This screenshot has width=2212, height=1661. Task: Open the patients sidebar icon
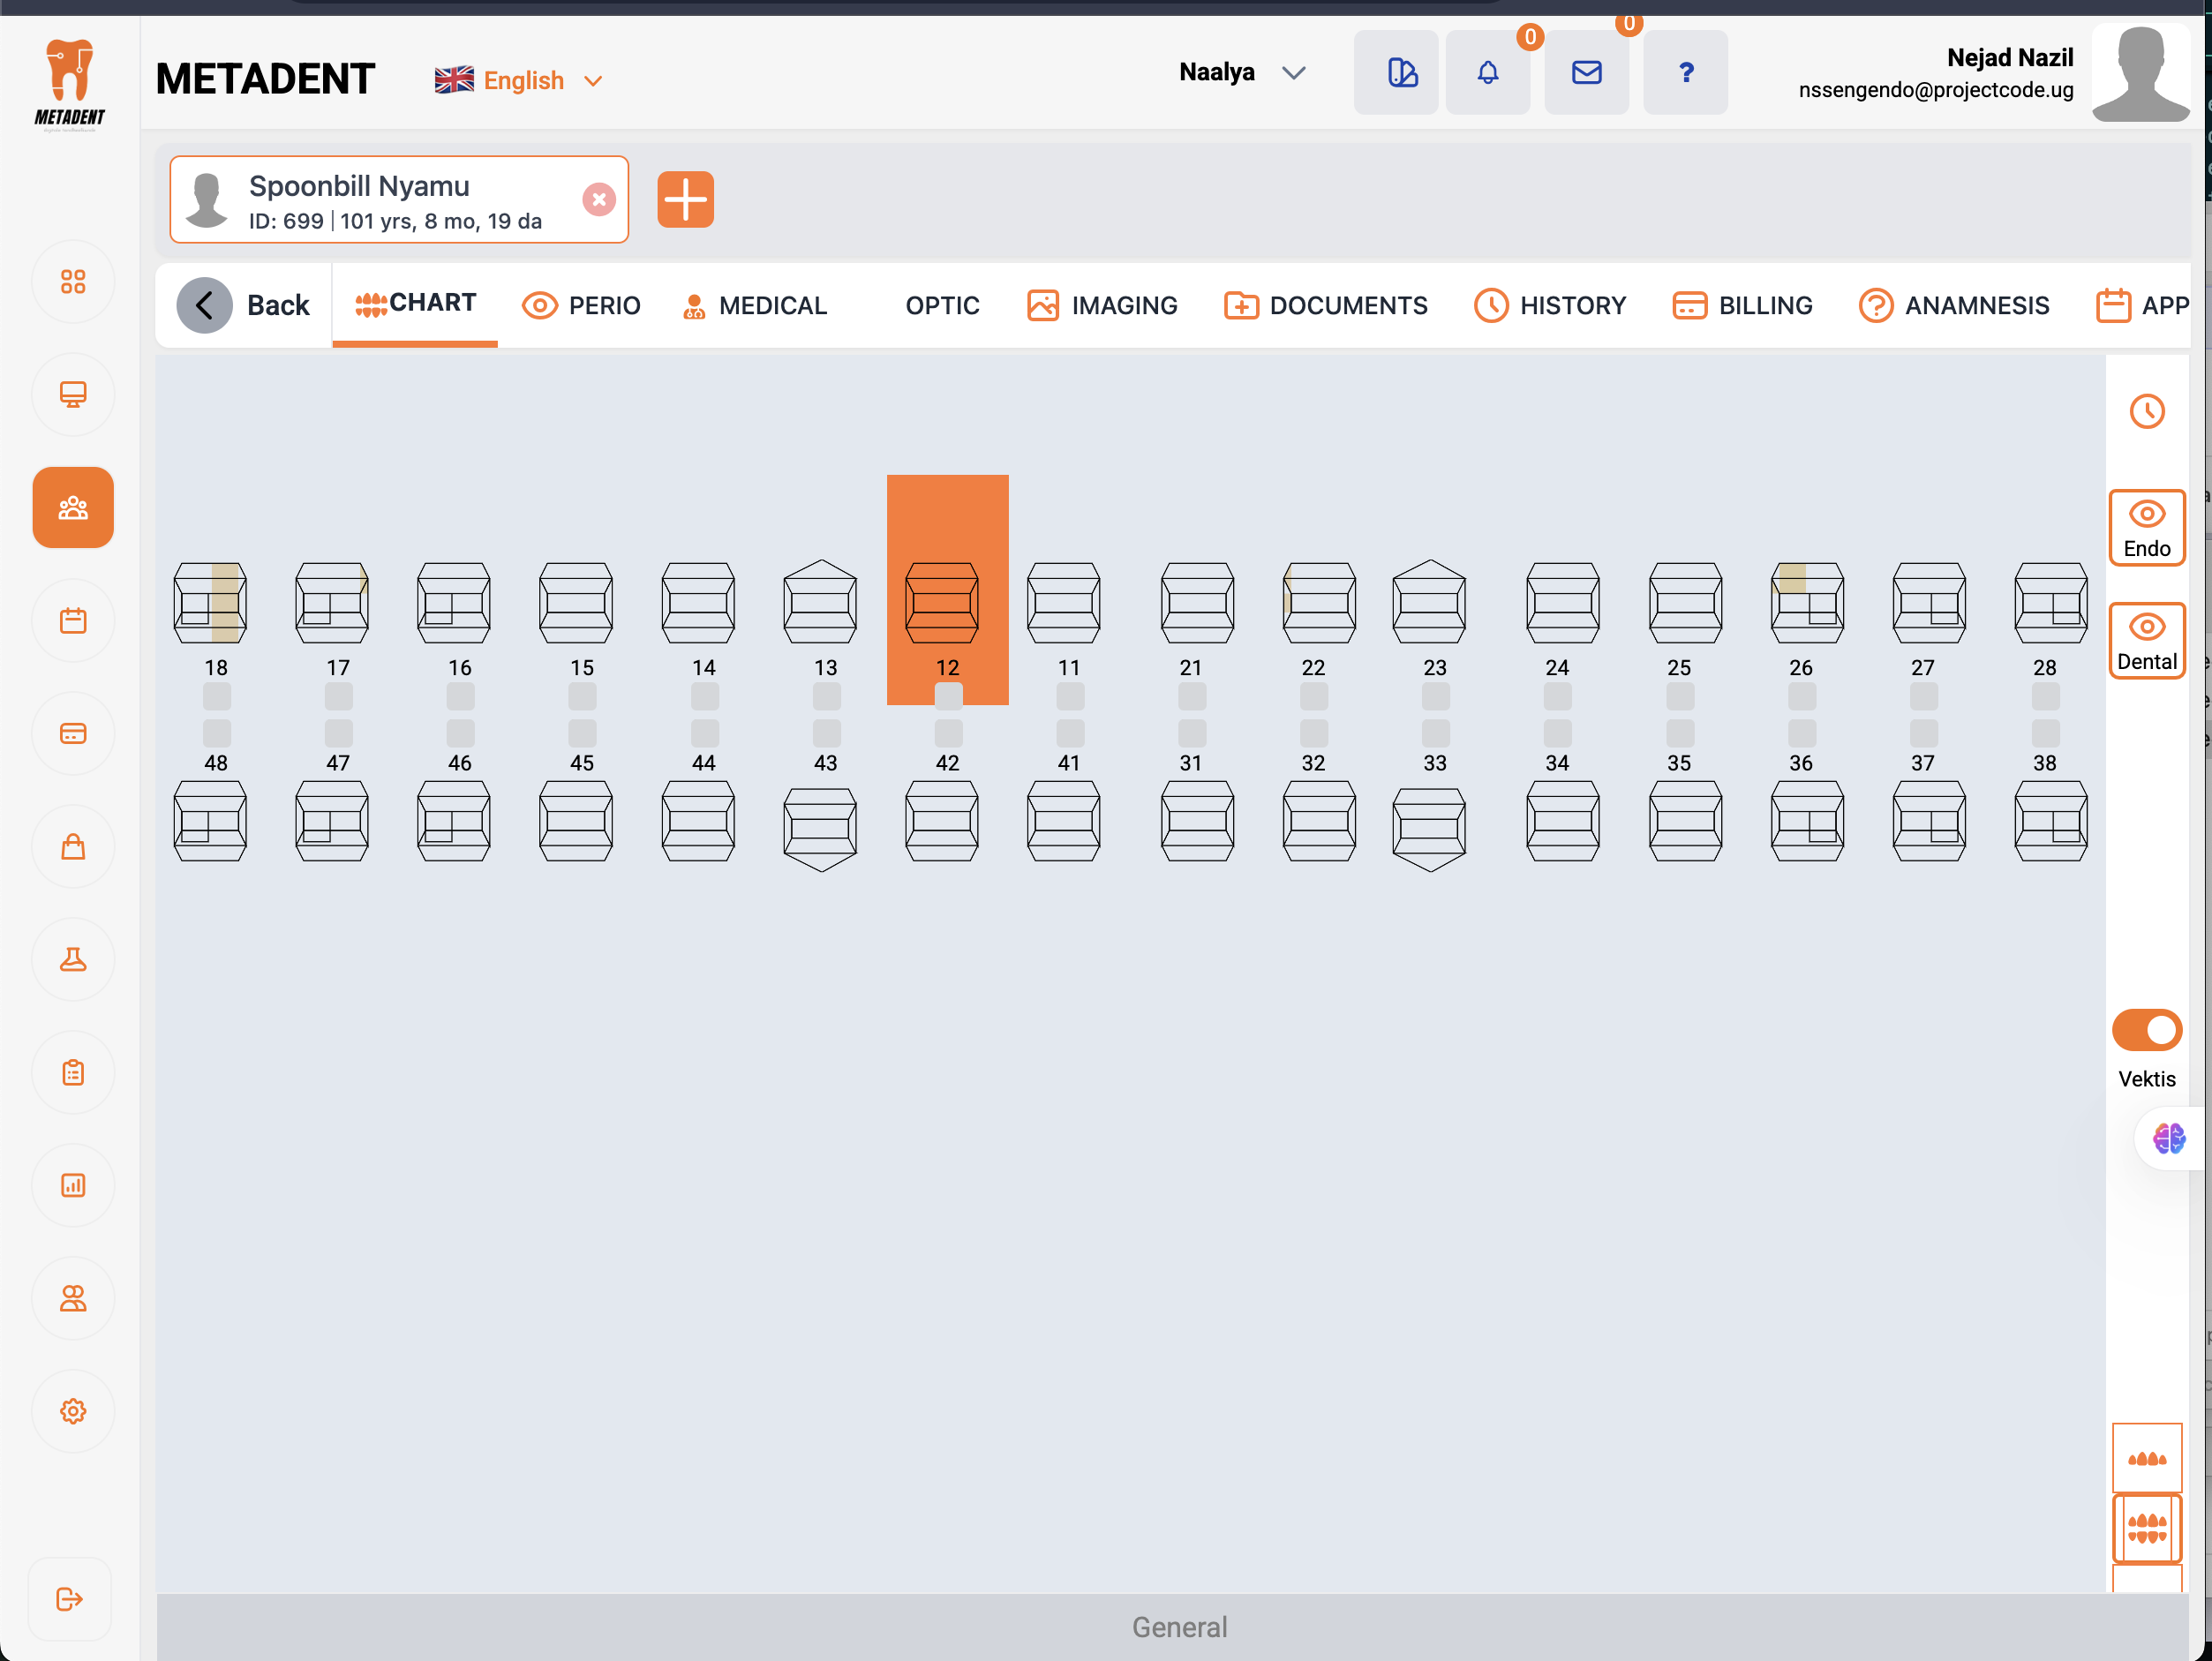pyautogui.click(x=73, y=507)
